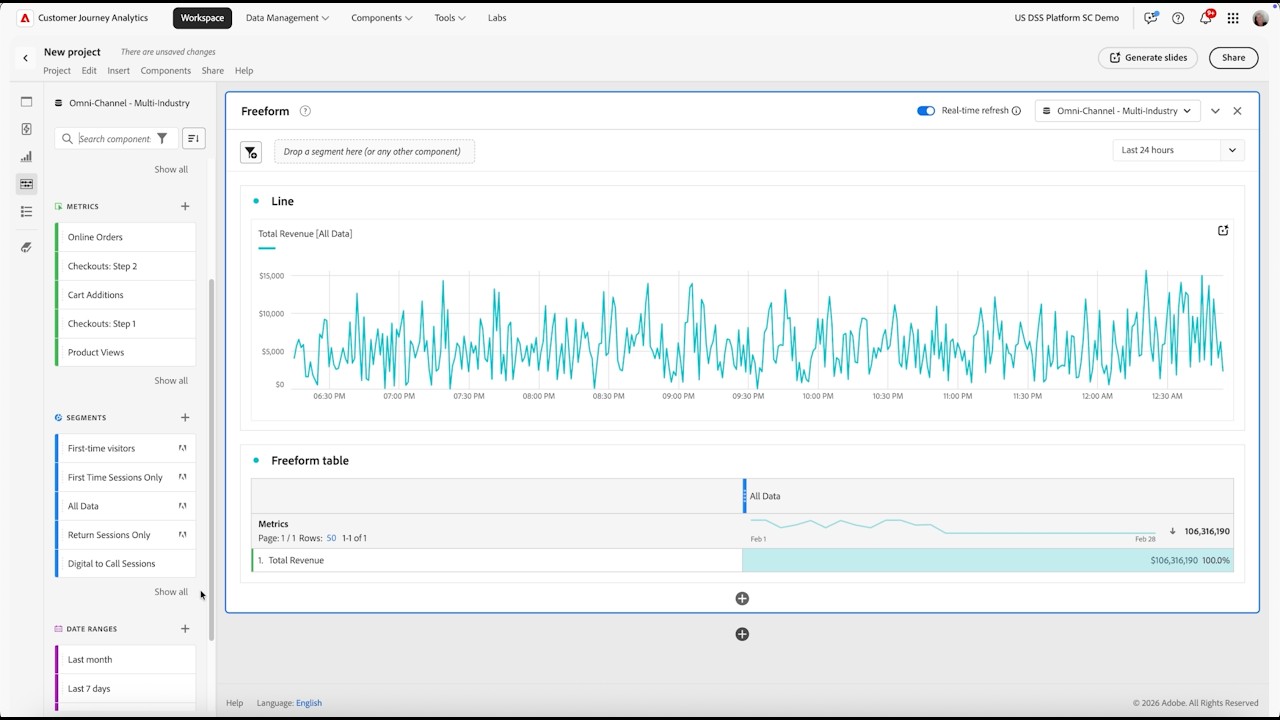
Task: Add a new date range with plus icon
Action: 185,629
